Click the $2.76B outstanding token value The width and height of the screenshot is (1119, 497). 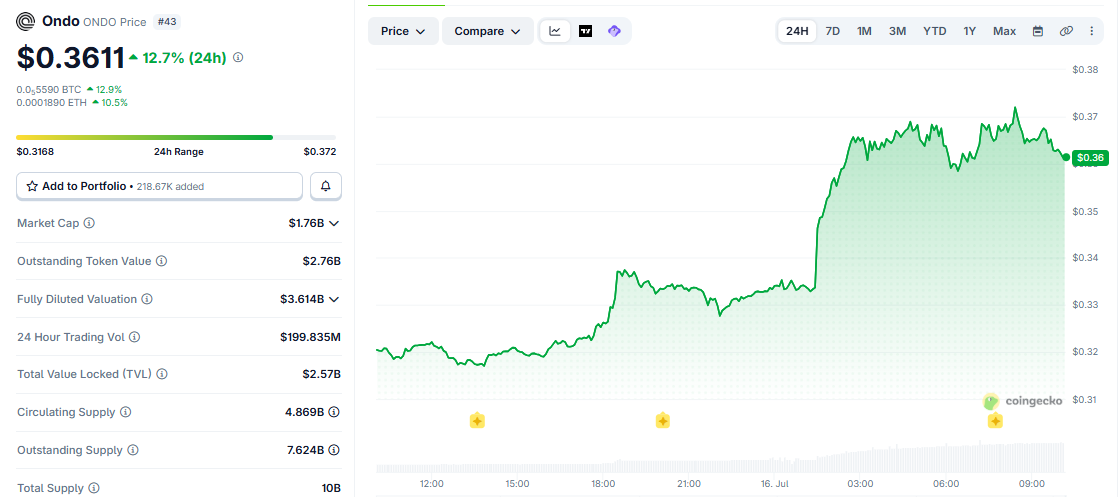(322, 261)
